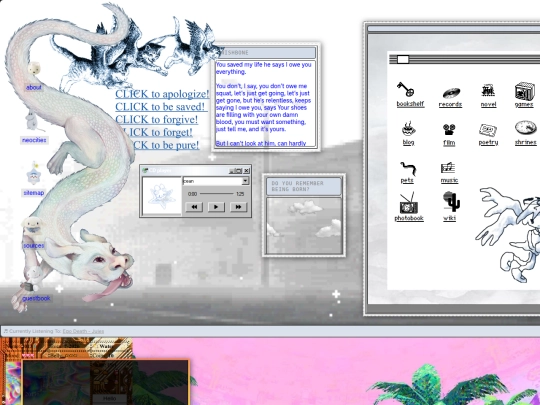Click 'DO YOU REMEMBER BEING BORN?' header

304,186
